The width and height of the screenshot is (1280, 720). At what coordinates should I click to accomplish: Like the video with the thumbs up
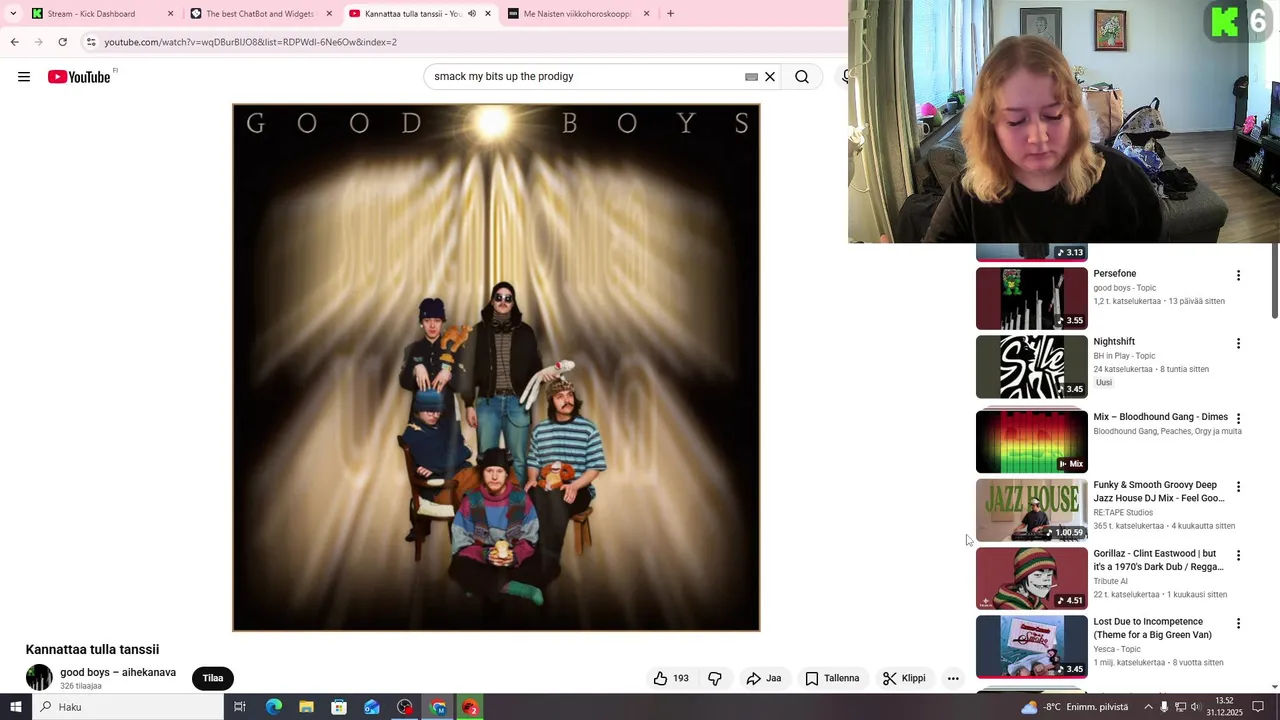coord(671,678)
